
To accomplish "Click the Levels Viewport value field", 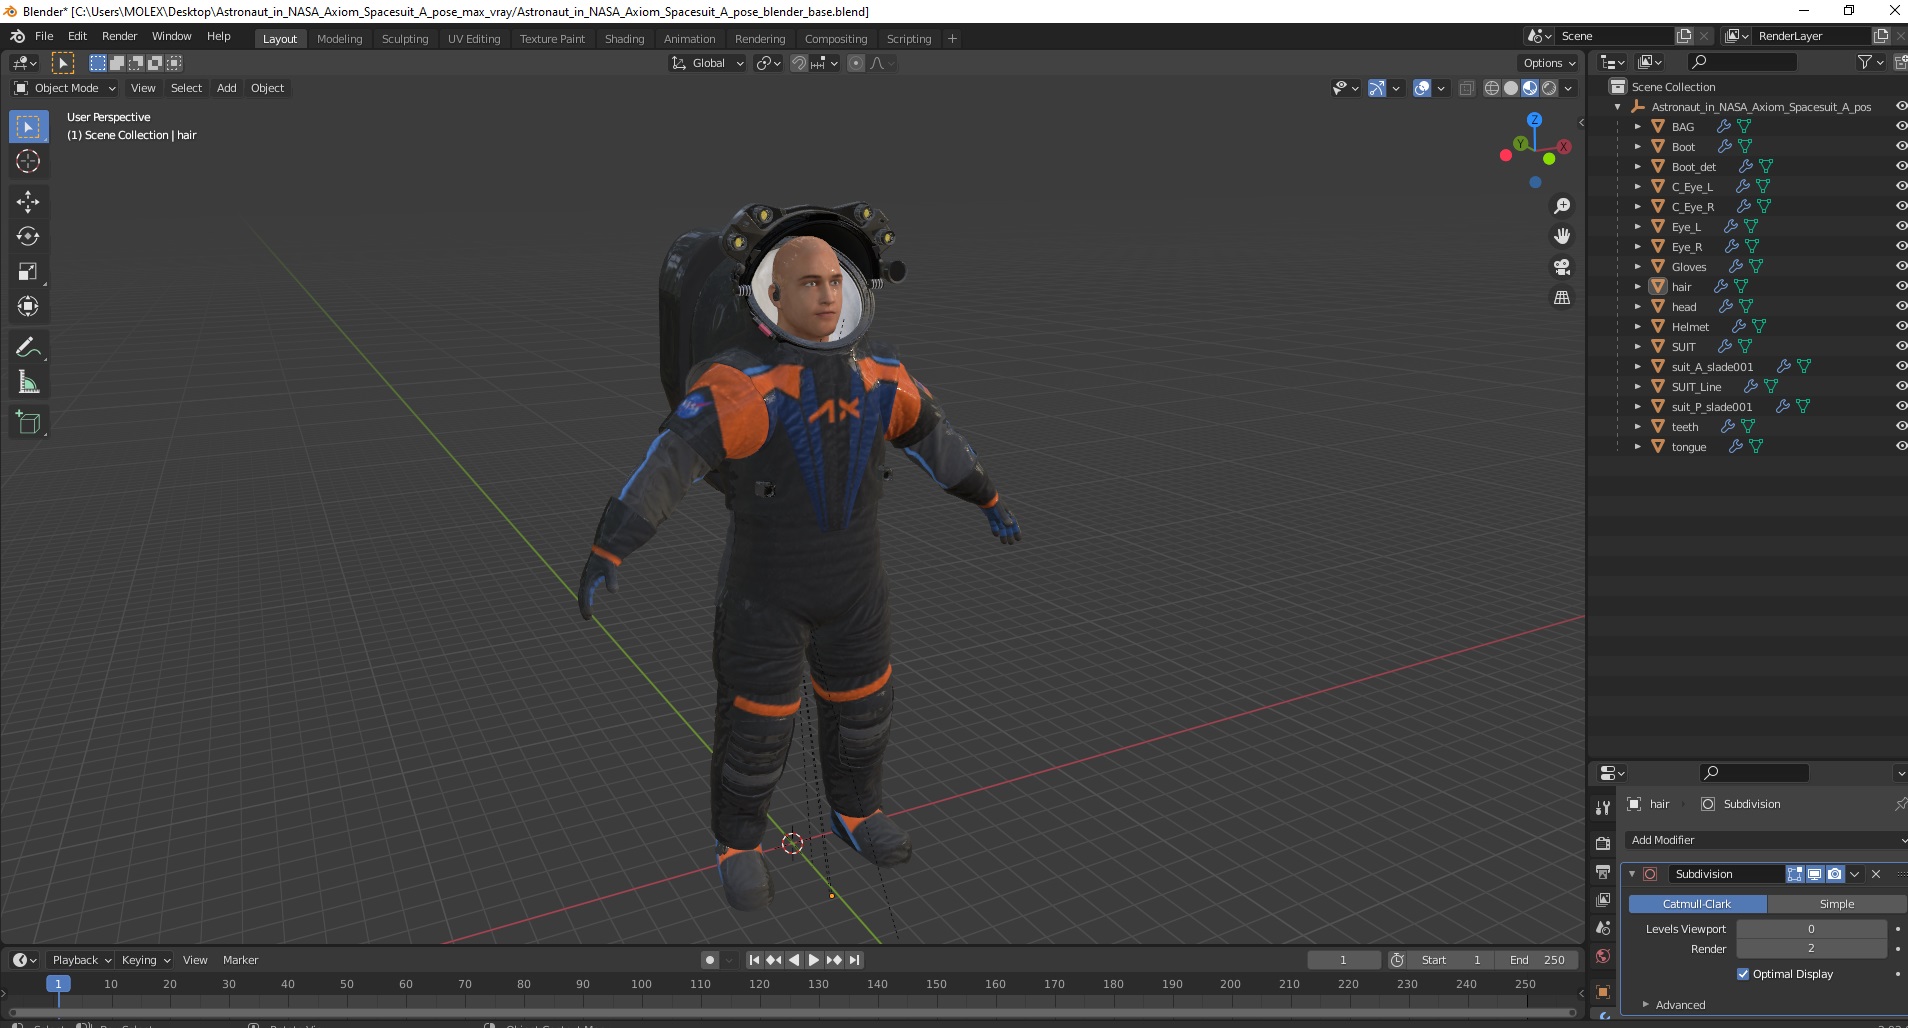I will pos(1811,929).
